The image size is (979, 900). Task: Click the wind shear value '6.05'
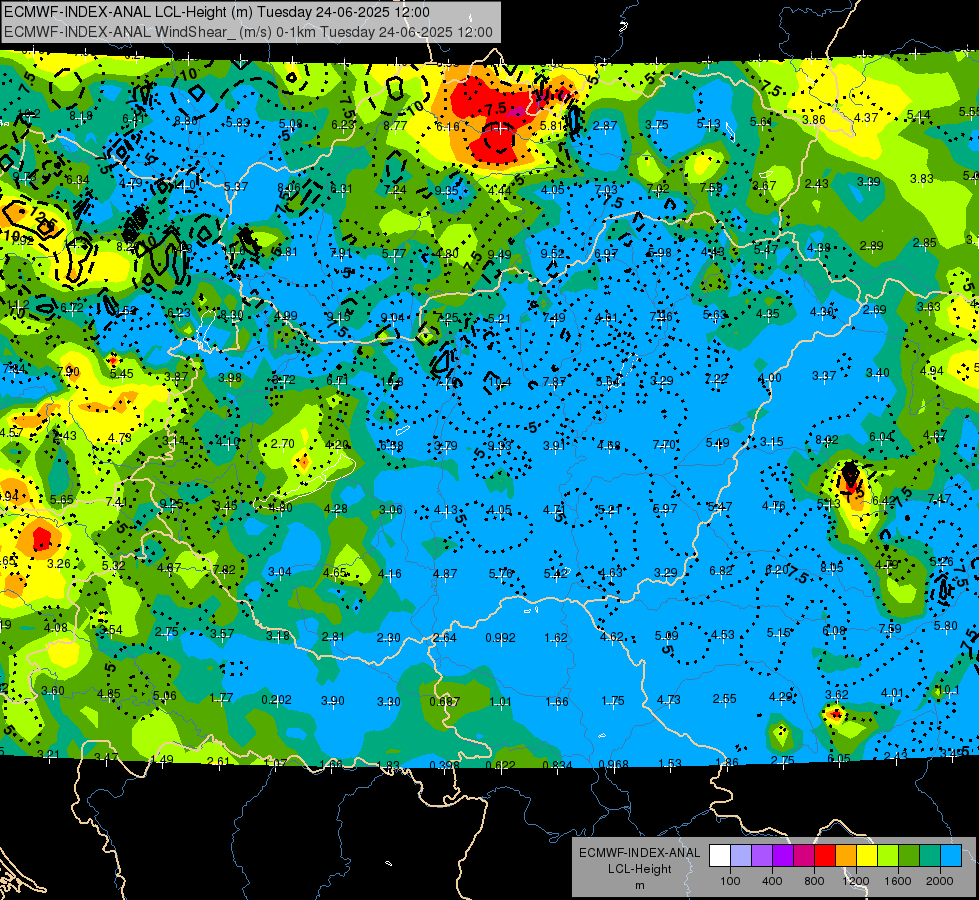[x=839, y=758]
